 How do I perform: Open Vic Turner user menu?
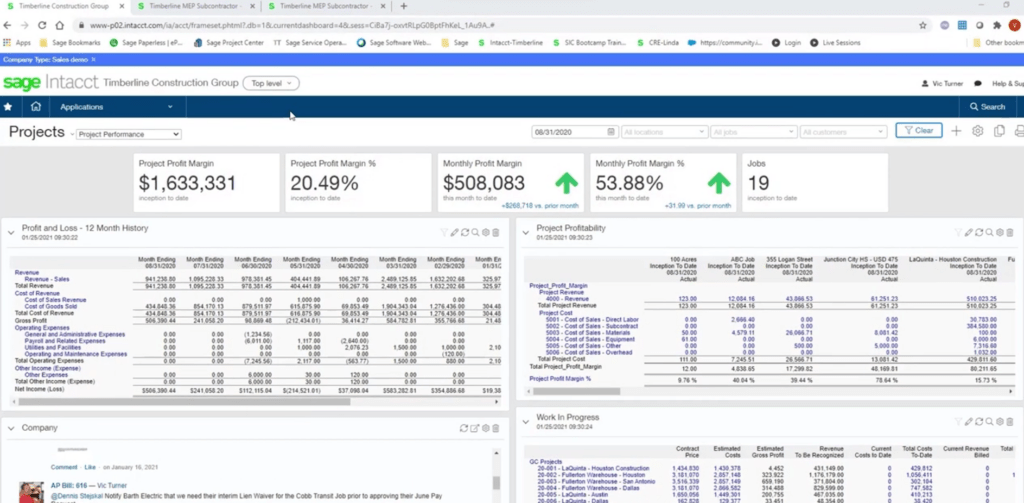coord(943,84)
